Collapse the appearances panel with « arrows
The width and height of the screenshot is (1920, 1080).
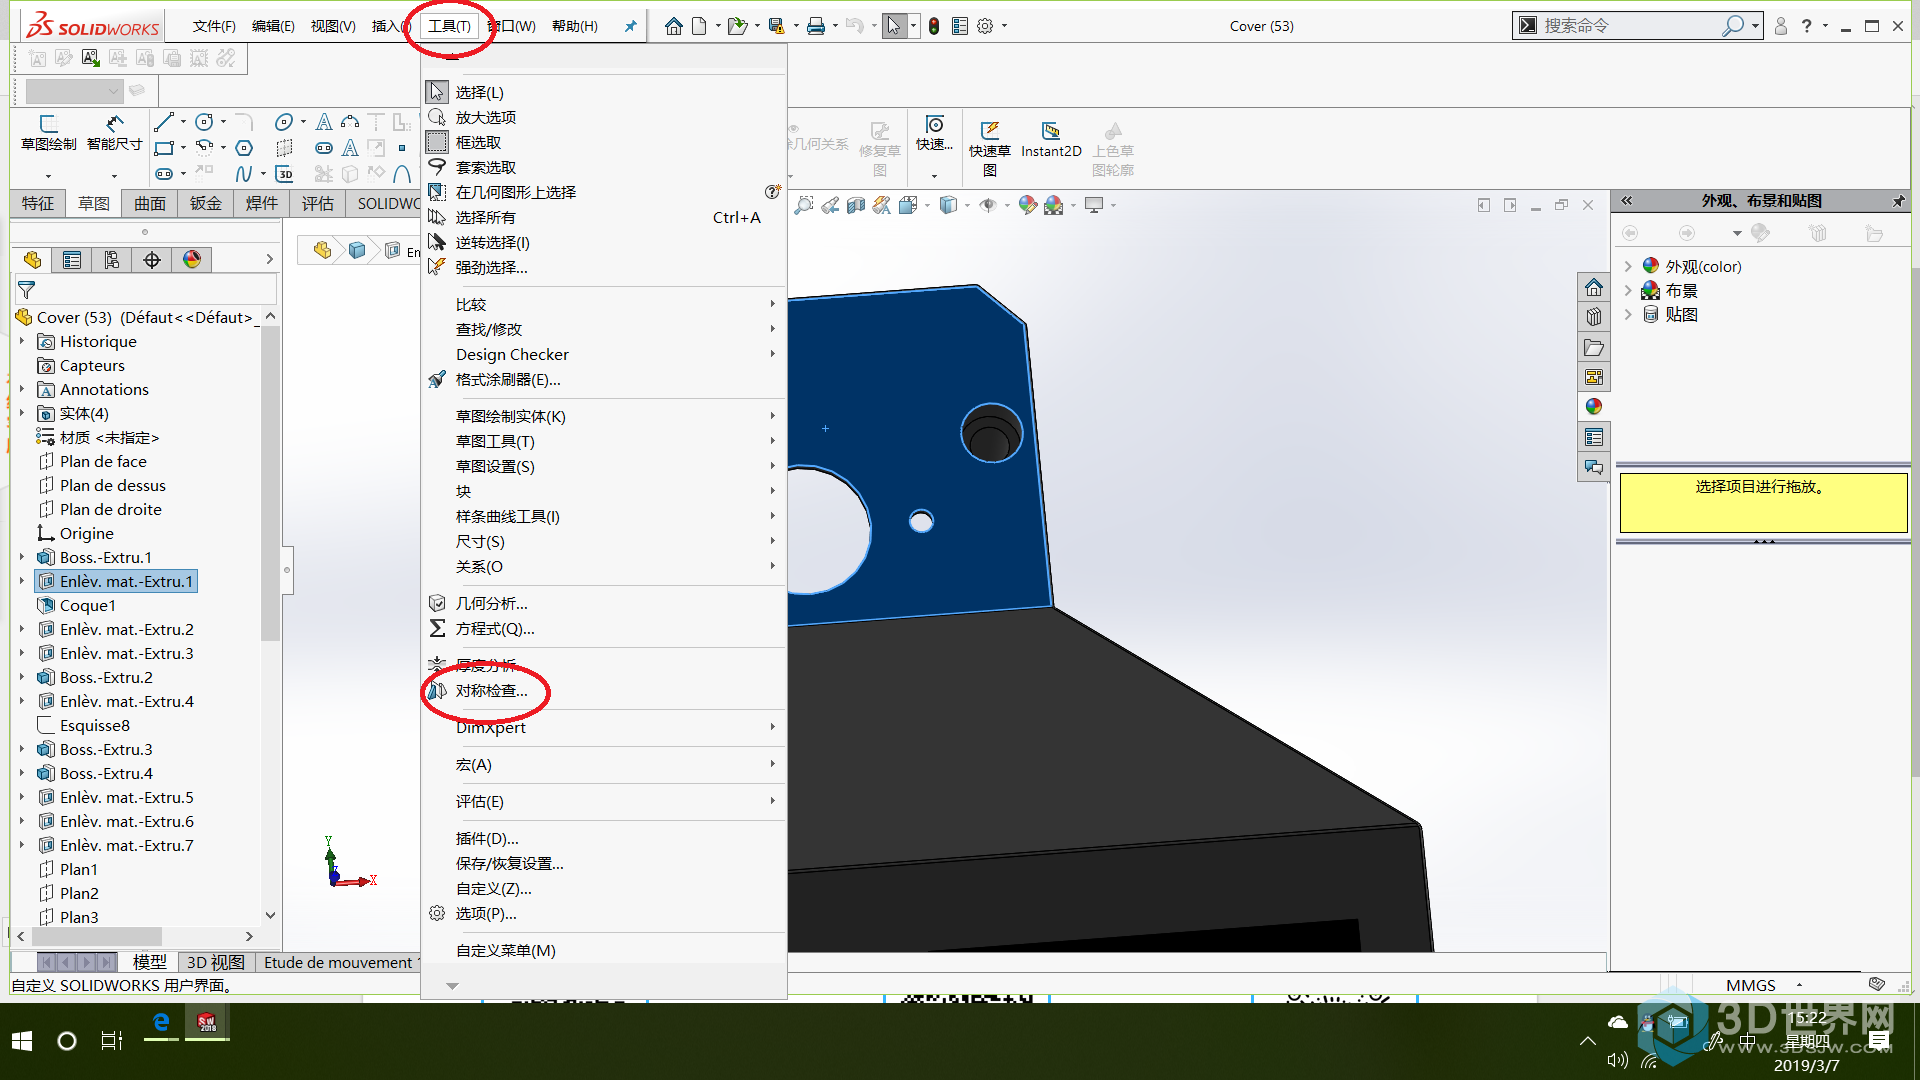tap(1627, 200)
